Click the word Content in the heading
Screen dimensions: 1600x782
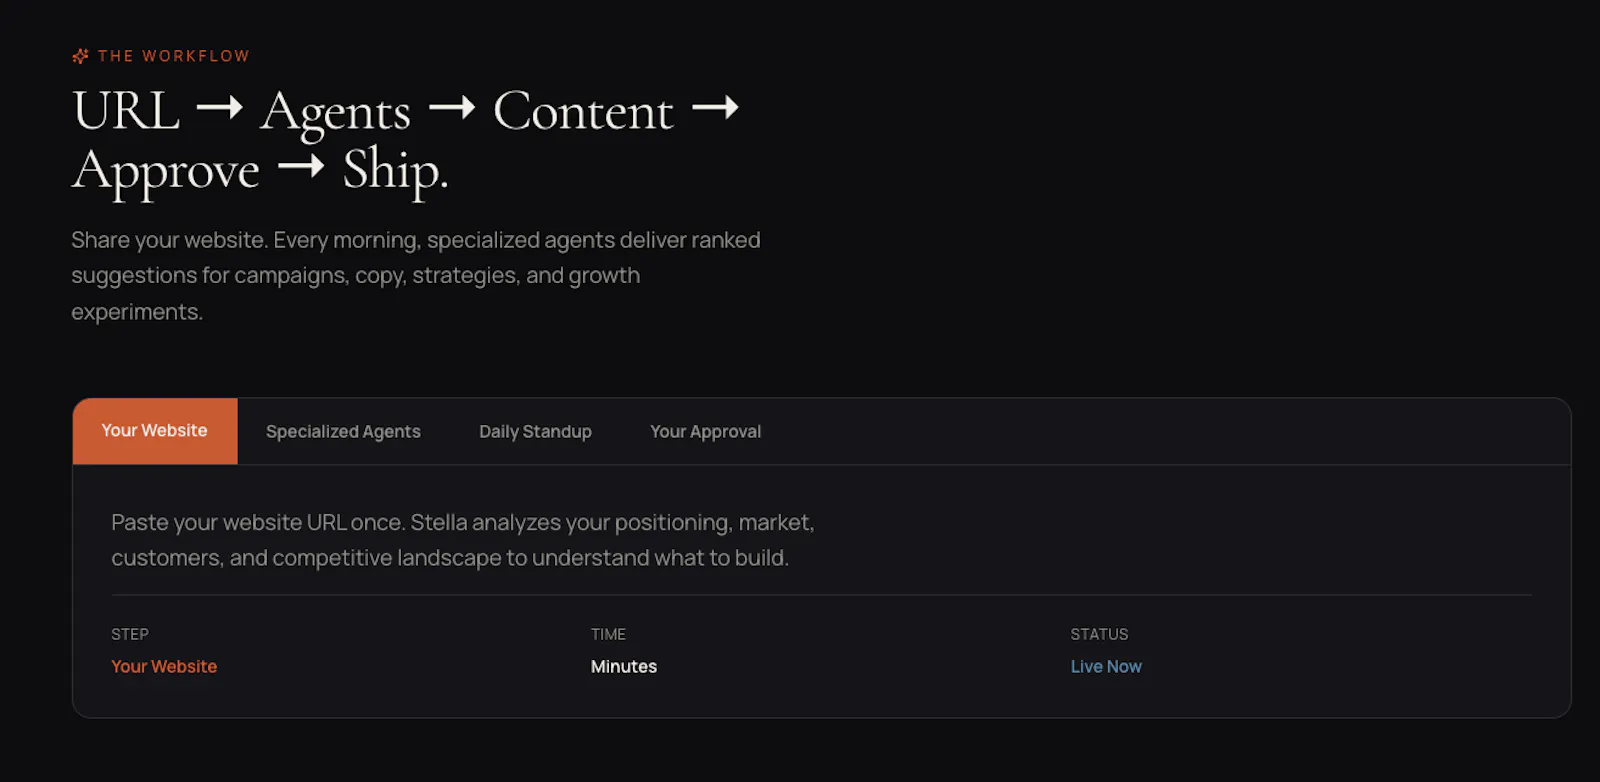pos(583,111)
